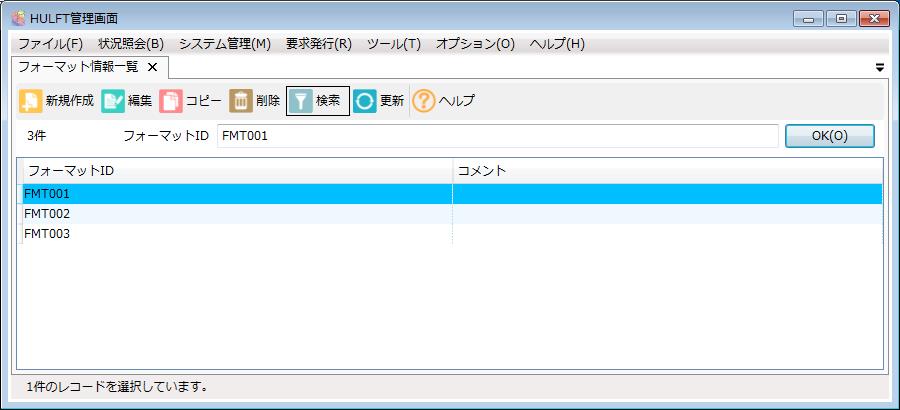Click the 編集 (edit) toolbar icon
900x410 pixels.
(112, 101)
